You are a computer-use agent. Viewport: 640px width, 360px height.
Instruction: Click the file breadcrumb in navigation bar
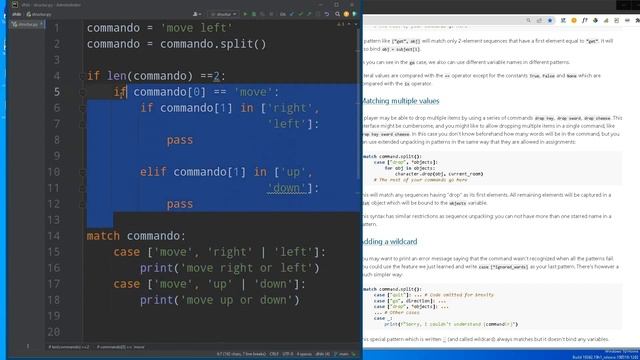tap(39, 14)
